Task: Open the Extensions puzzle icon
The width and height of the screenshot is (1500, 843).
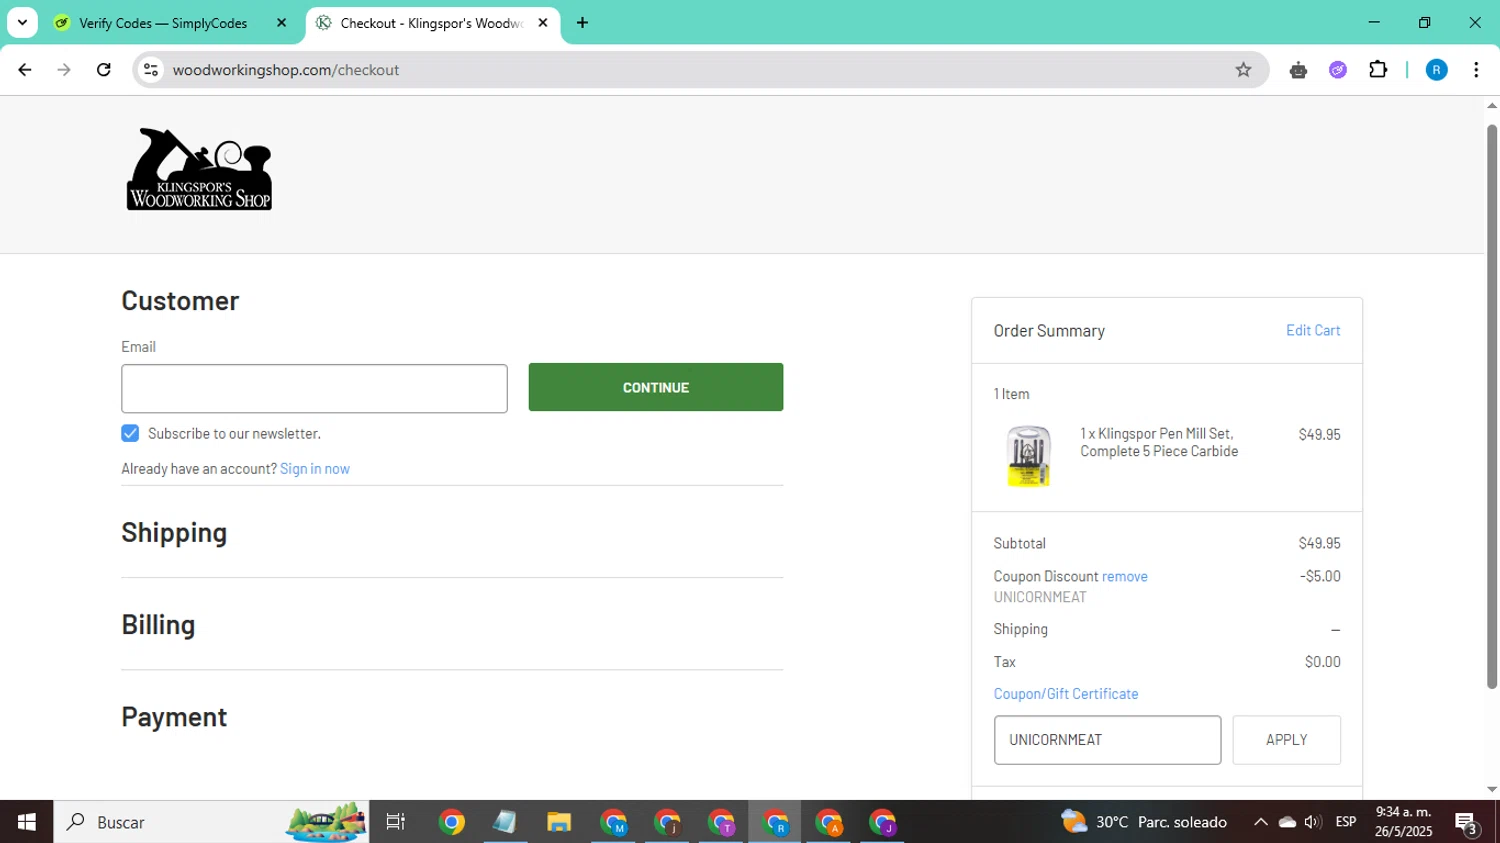Action: [x=1378, y=70]
